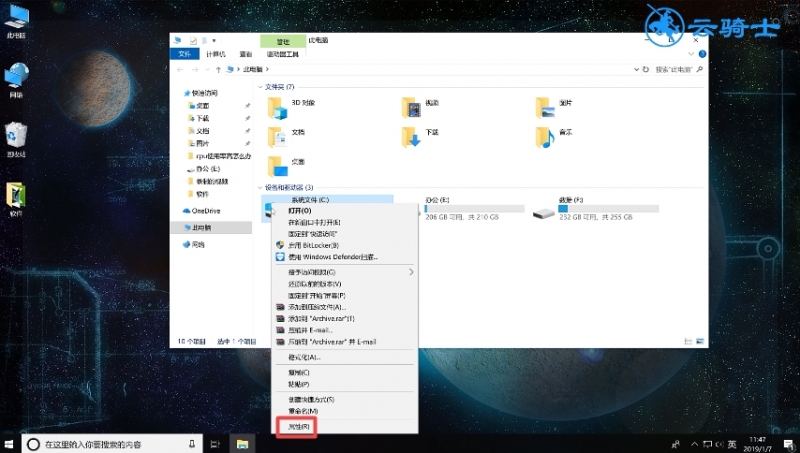800x453 pixels.
Task: Choose 格式化(A)... from the context menu
Action: click(345, 357)
